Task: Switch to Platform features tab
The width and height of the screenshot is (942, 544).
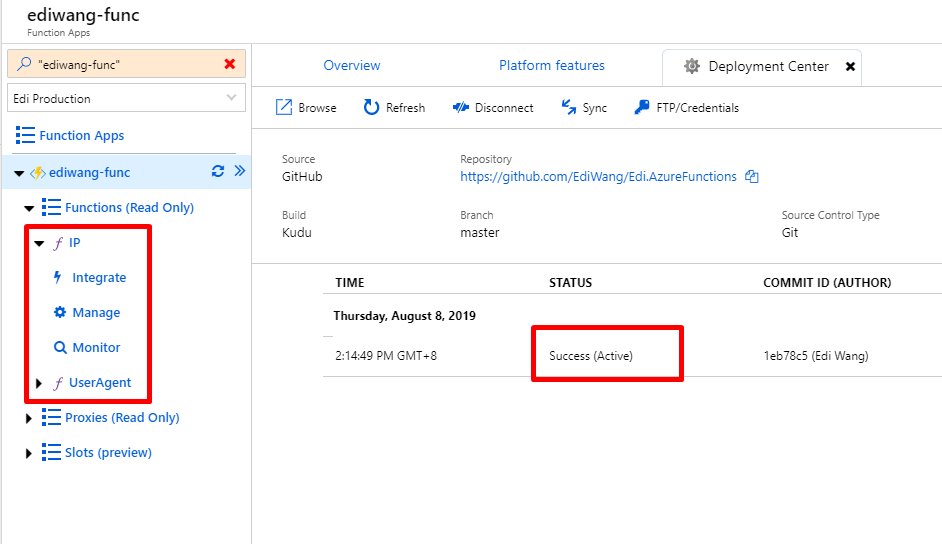Action: tap(552, 65)
